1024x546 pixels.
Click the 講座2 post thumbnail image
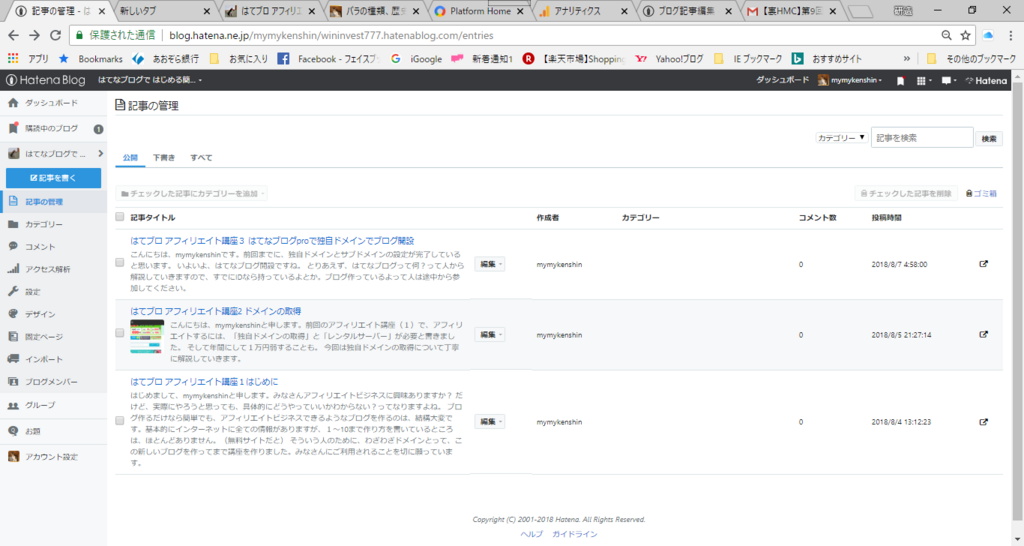[x=146, y=337]
